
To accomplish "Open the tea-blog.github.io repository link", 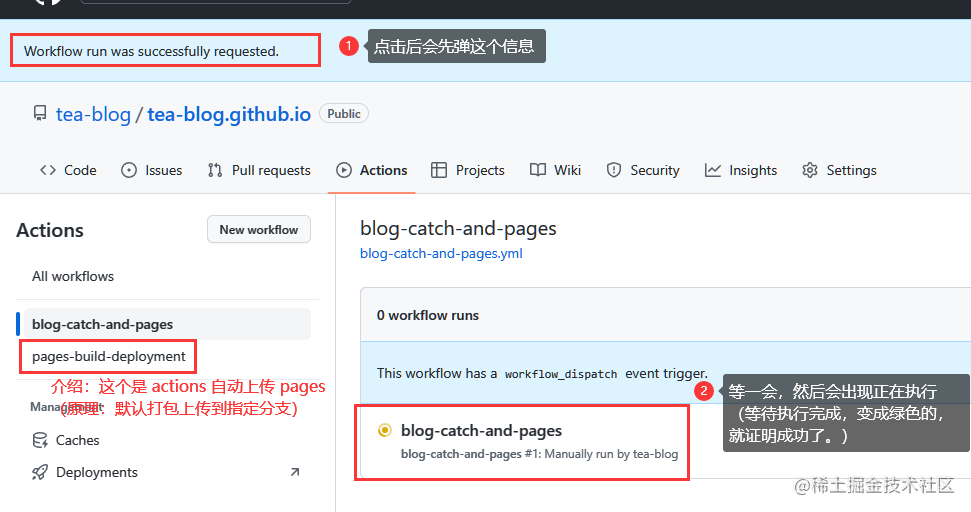I will (229, 114).
